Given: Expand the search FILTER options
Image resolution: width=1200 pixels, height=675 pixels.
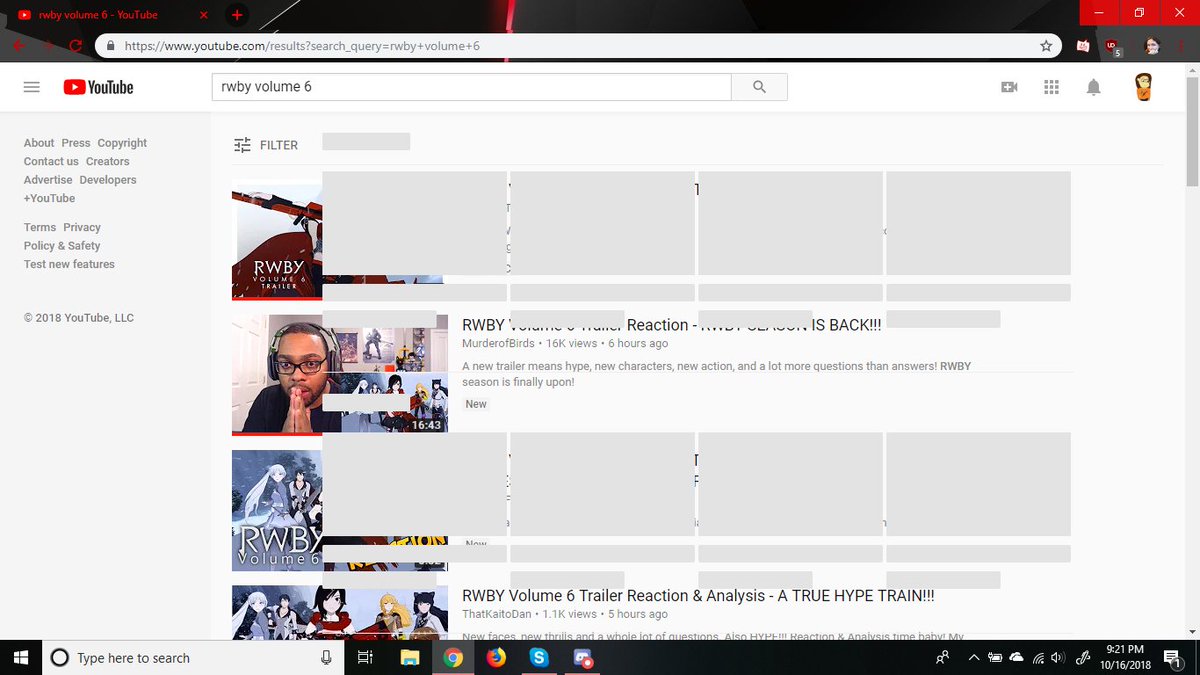Looking at the screenshot, I should pyautogui.click(x=265, y=145).
